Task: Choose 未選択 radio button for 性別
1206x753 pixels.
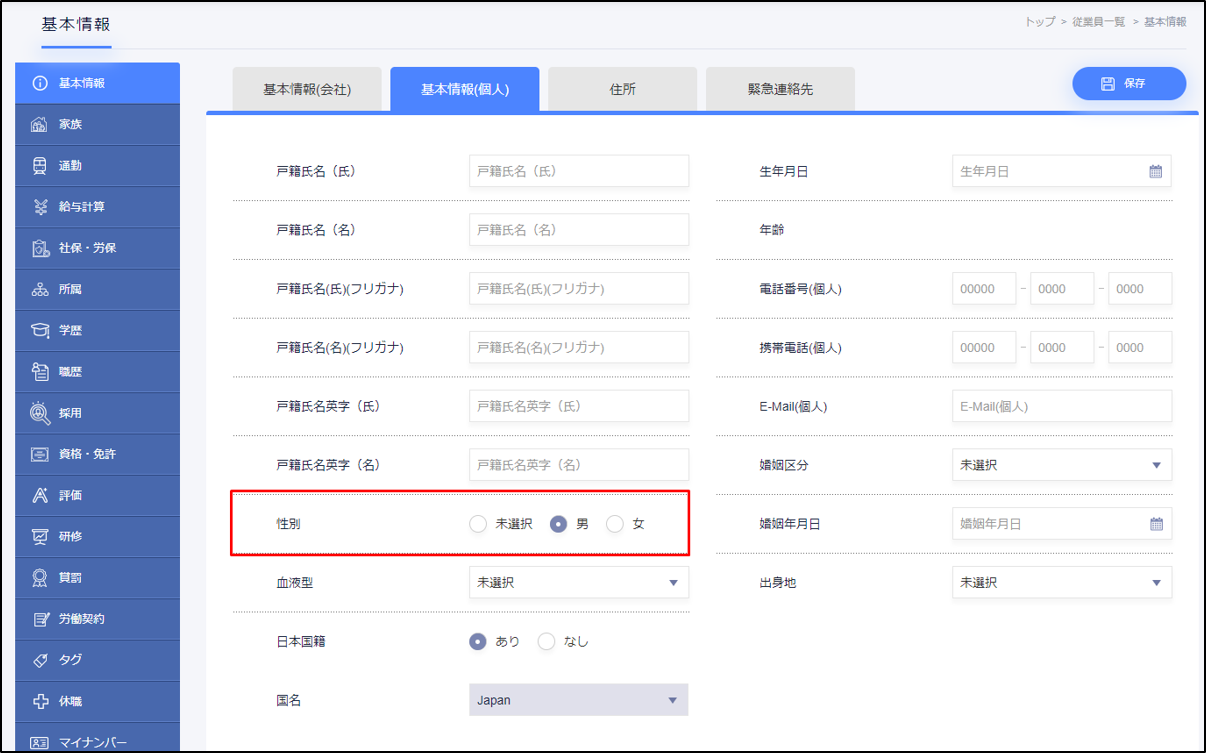Action: click(478, 524)
